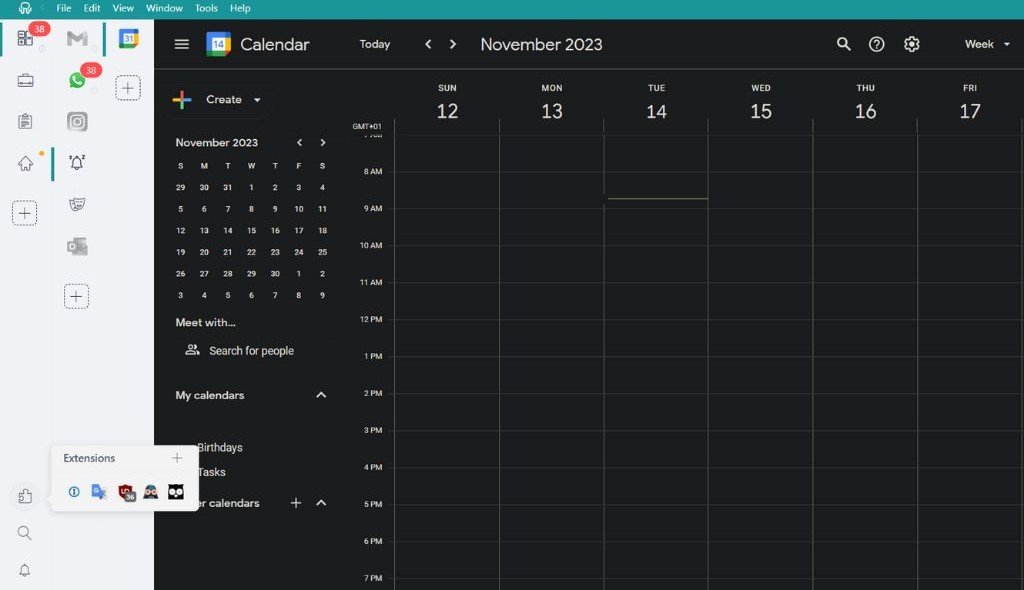Open Monday 13 day header
1024x590 pixels.
tap(552, 104)
